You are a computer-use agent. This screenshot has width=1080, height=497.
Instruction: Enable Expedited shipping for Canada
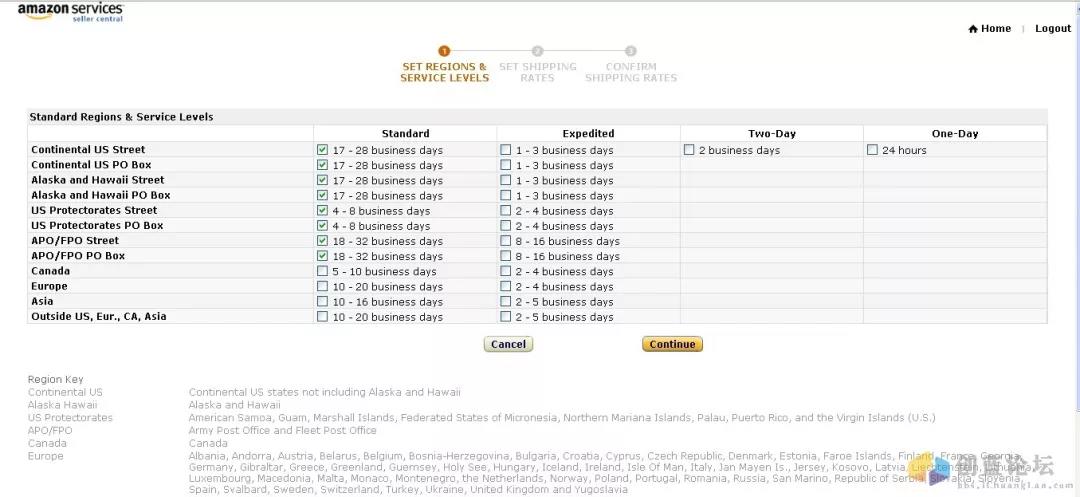(506, 271)
